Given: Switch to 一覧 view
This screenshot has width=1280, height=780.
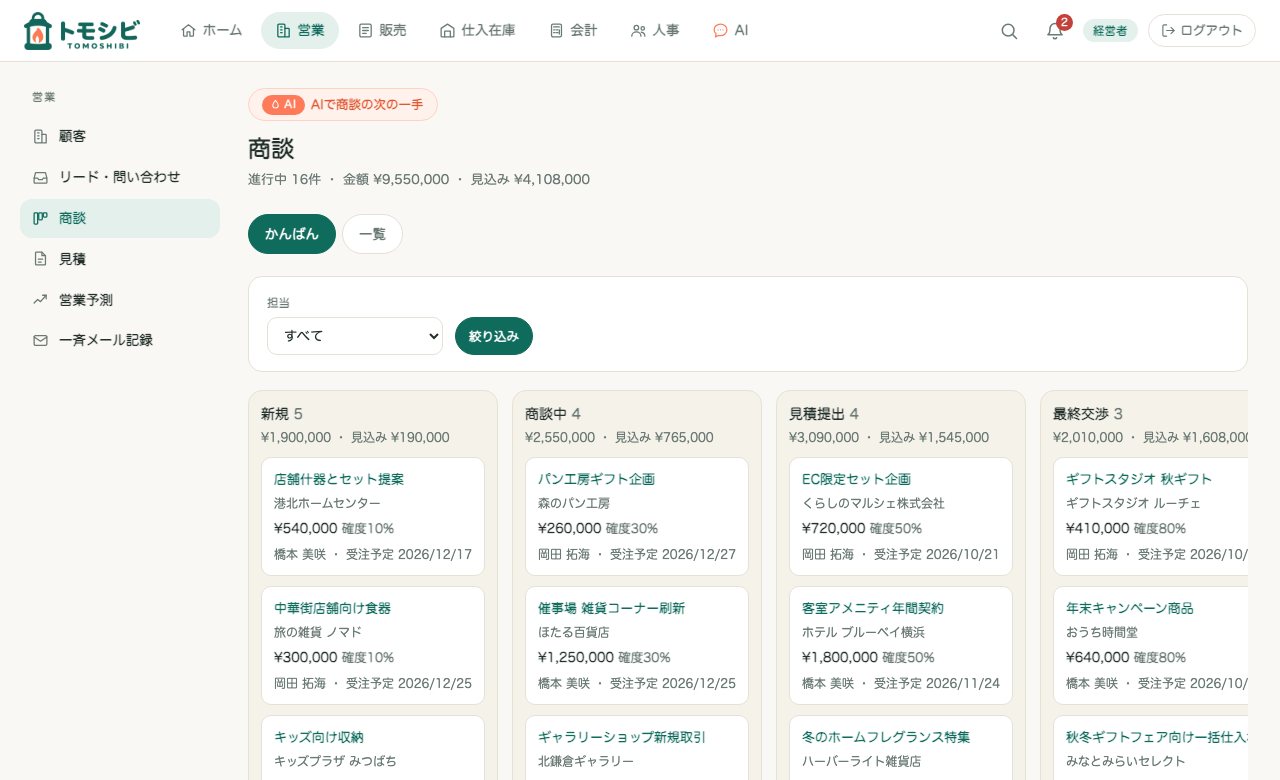Looking at the screenshot, I should coord(372,234).
